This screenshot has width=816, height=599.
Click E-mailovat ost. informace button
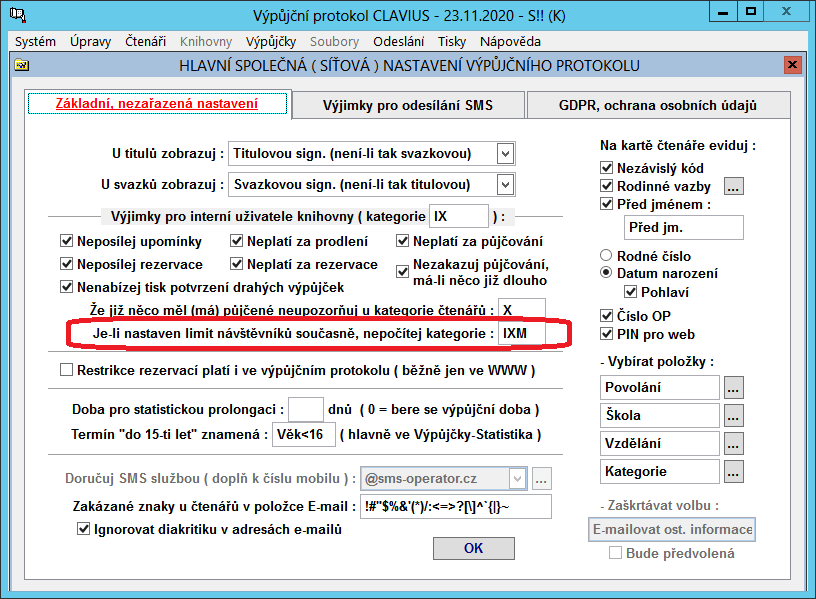coord(672,530)
